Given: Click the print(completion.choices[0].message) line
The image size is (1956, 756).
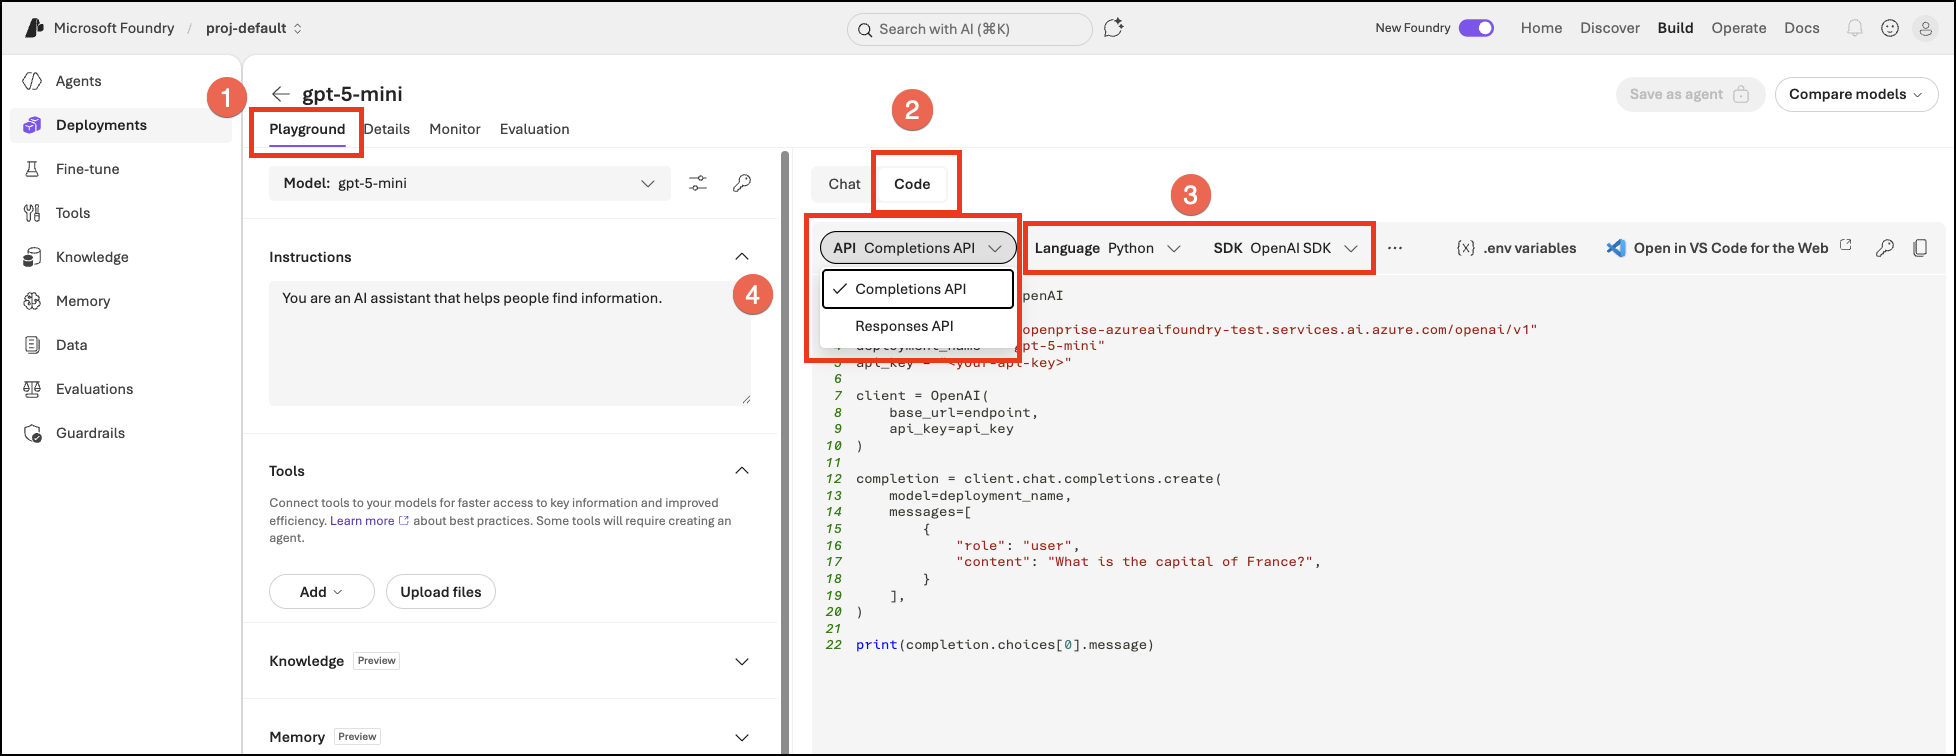Looking at the screenshot, I should click(x=1005, y=645).
